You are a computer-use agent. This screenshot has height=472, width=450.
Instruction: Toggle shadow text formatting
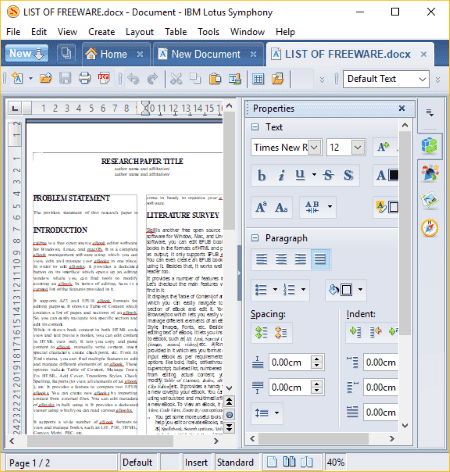point(348,175)
